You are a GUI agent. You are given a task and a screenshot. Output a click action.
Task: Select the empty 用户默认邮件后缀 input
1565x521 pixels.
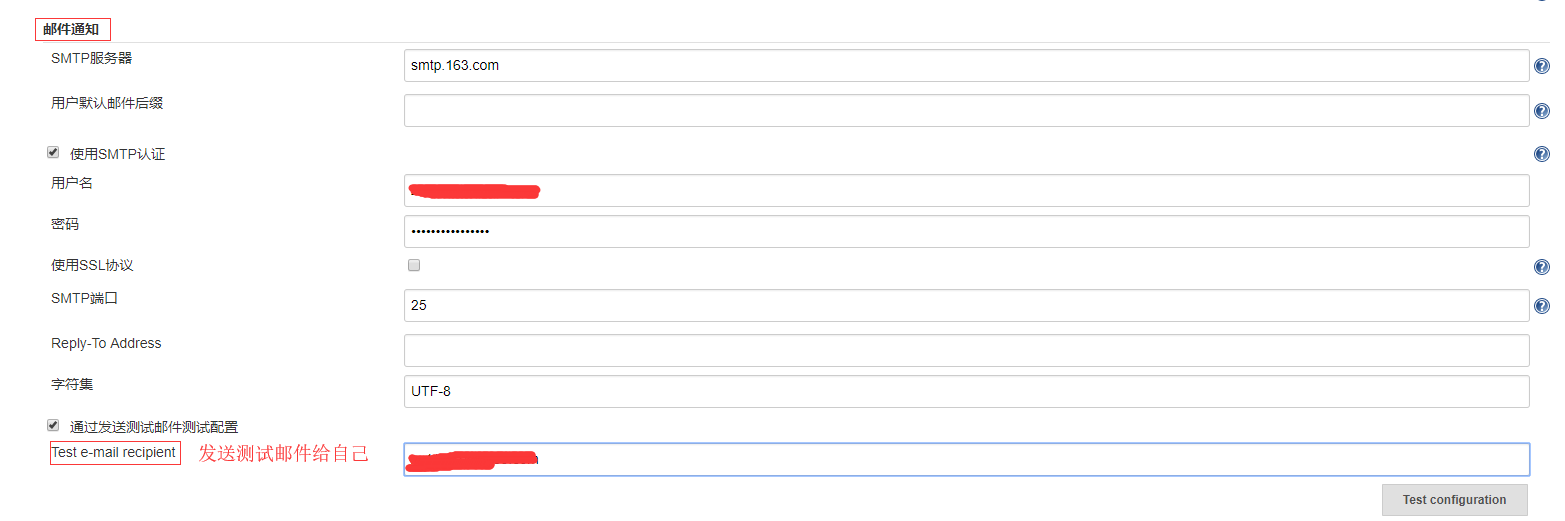click(x=966, y=110)
